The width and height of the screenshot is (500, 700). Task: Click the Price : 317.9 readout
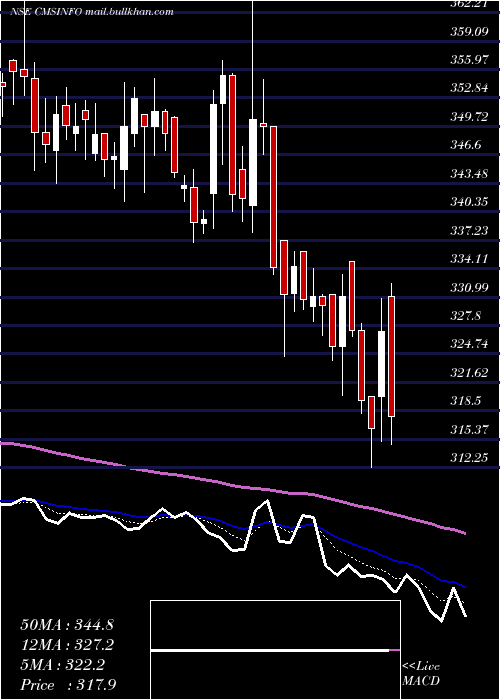[68, 685]
